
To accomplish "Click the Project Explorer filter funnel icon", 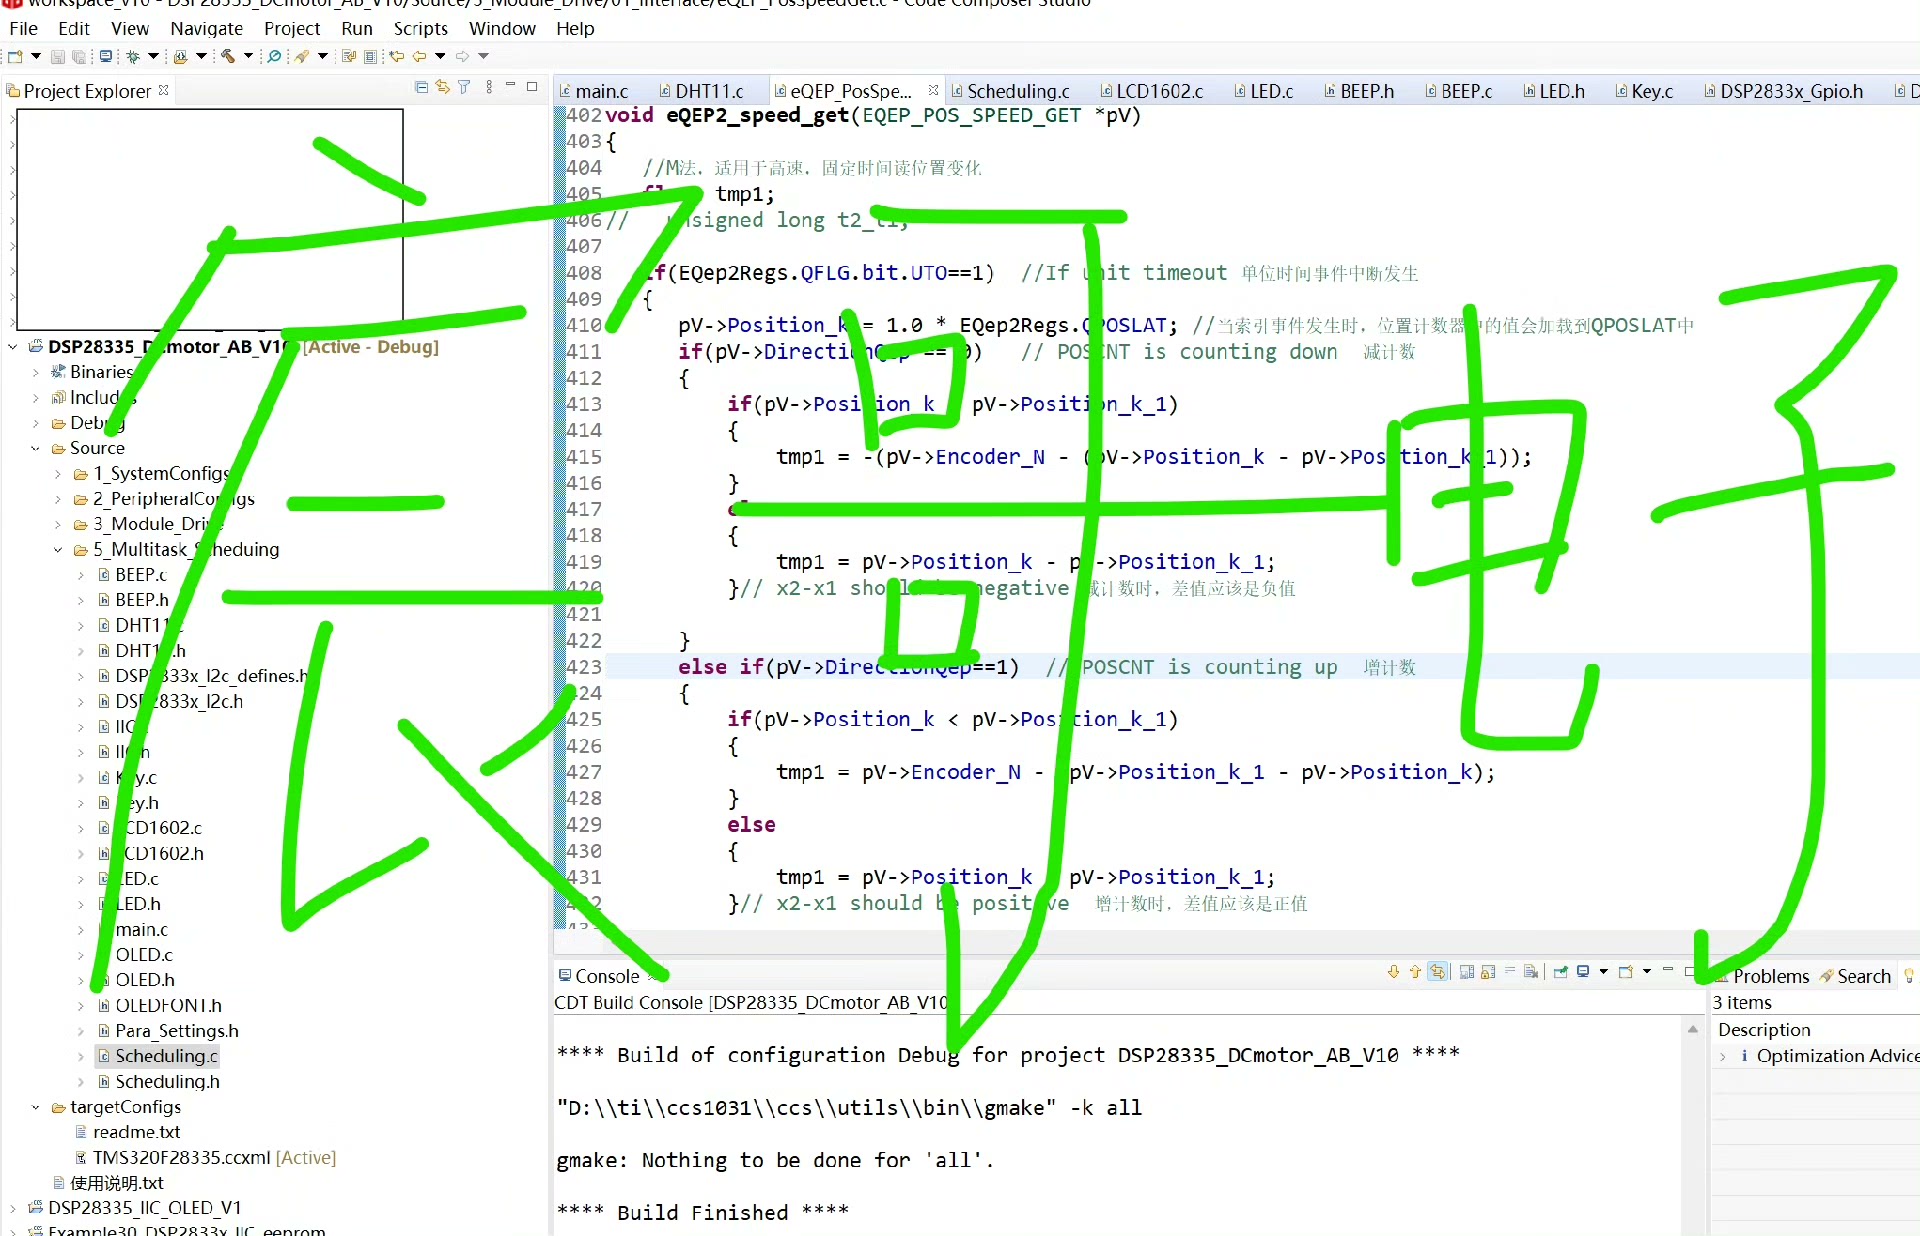I will click(x=464, y=88).
